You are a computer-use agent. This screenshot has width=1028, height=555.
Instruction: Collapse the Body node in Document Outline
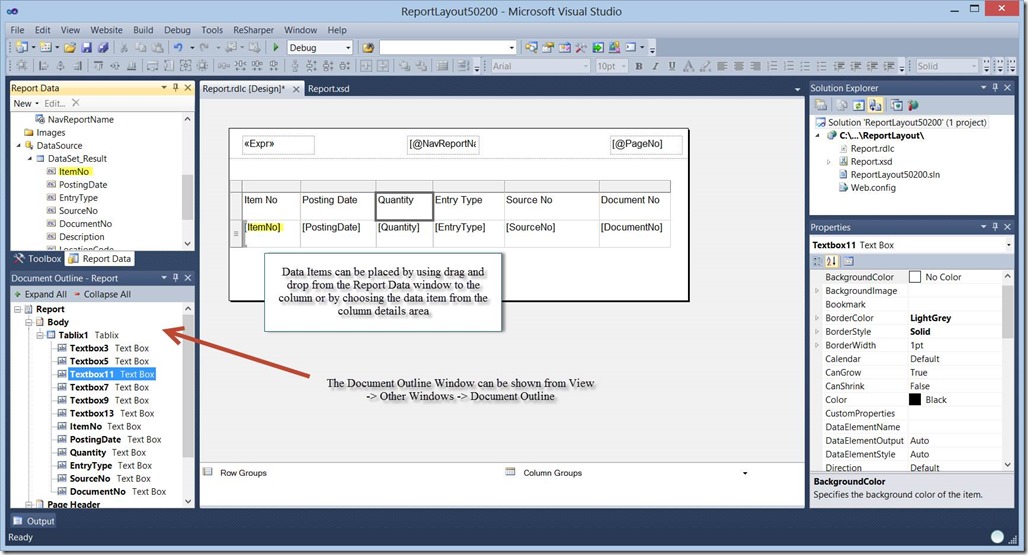click(29, 322)
